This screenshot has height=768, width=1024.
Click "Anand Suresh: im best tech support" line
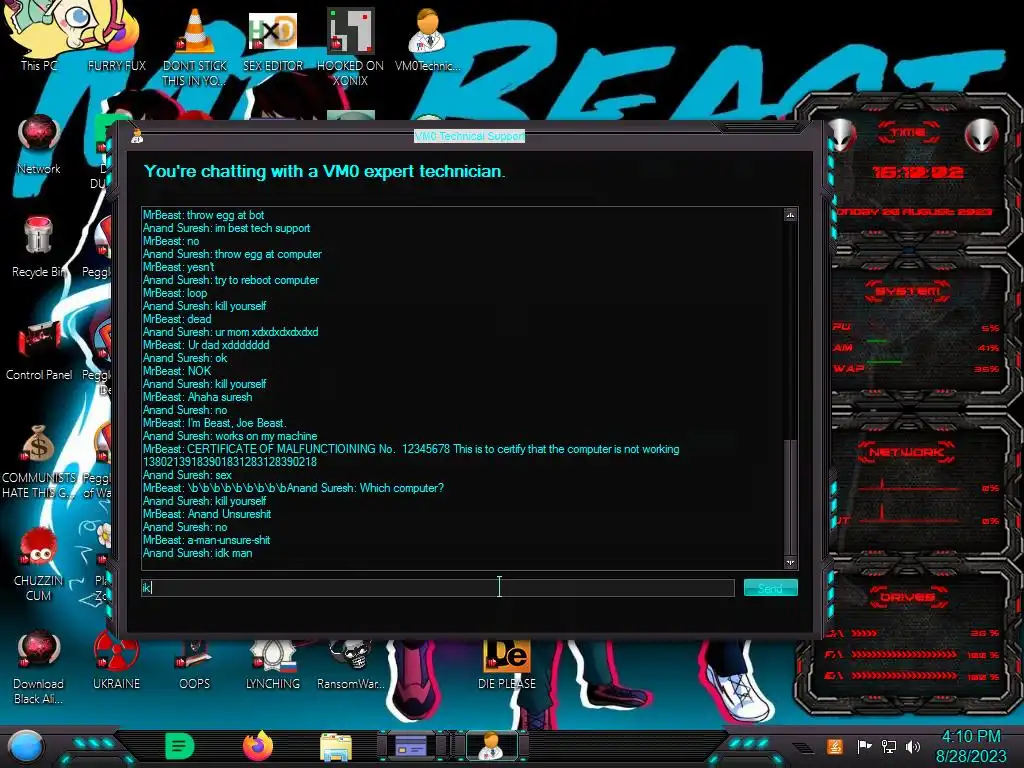pos(227,228)
